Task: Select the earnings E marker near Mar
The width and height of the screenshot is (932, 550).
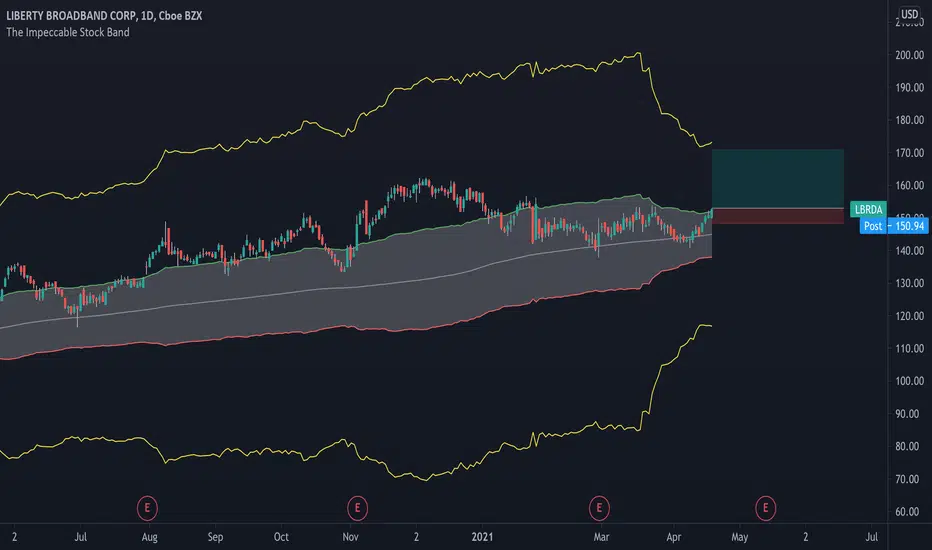Action: [599, 508]
